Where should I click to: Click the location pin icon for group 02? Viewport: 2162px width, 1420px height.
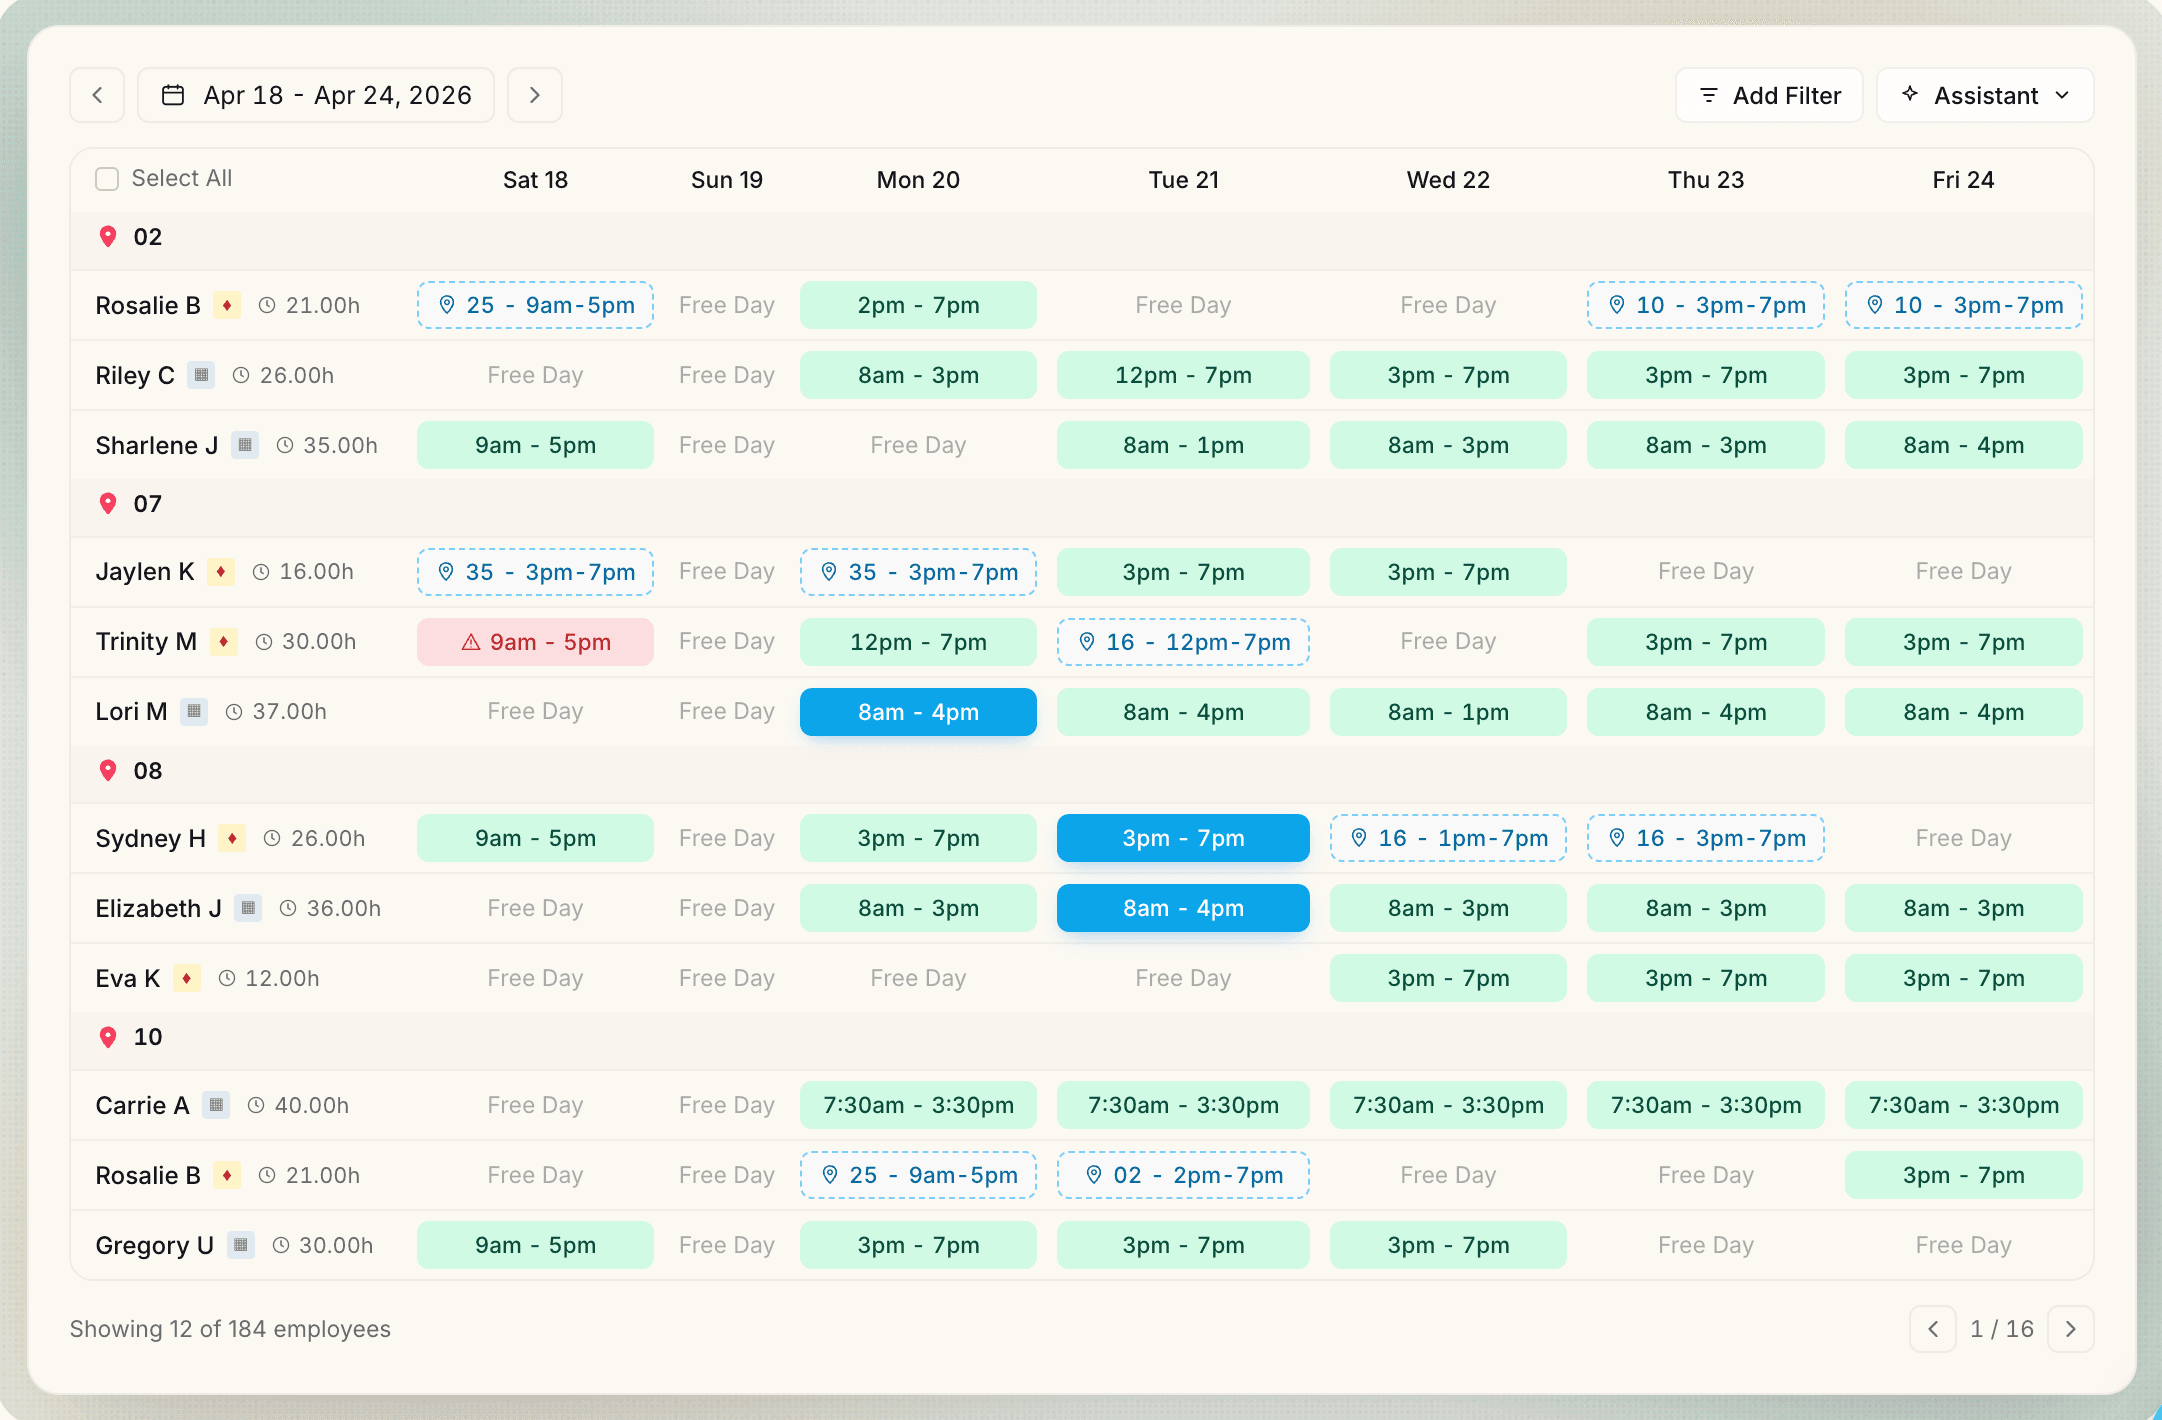pyautogui.click(x=108, y=237)
